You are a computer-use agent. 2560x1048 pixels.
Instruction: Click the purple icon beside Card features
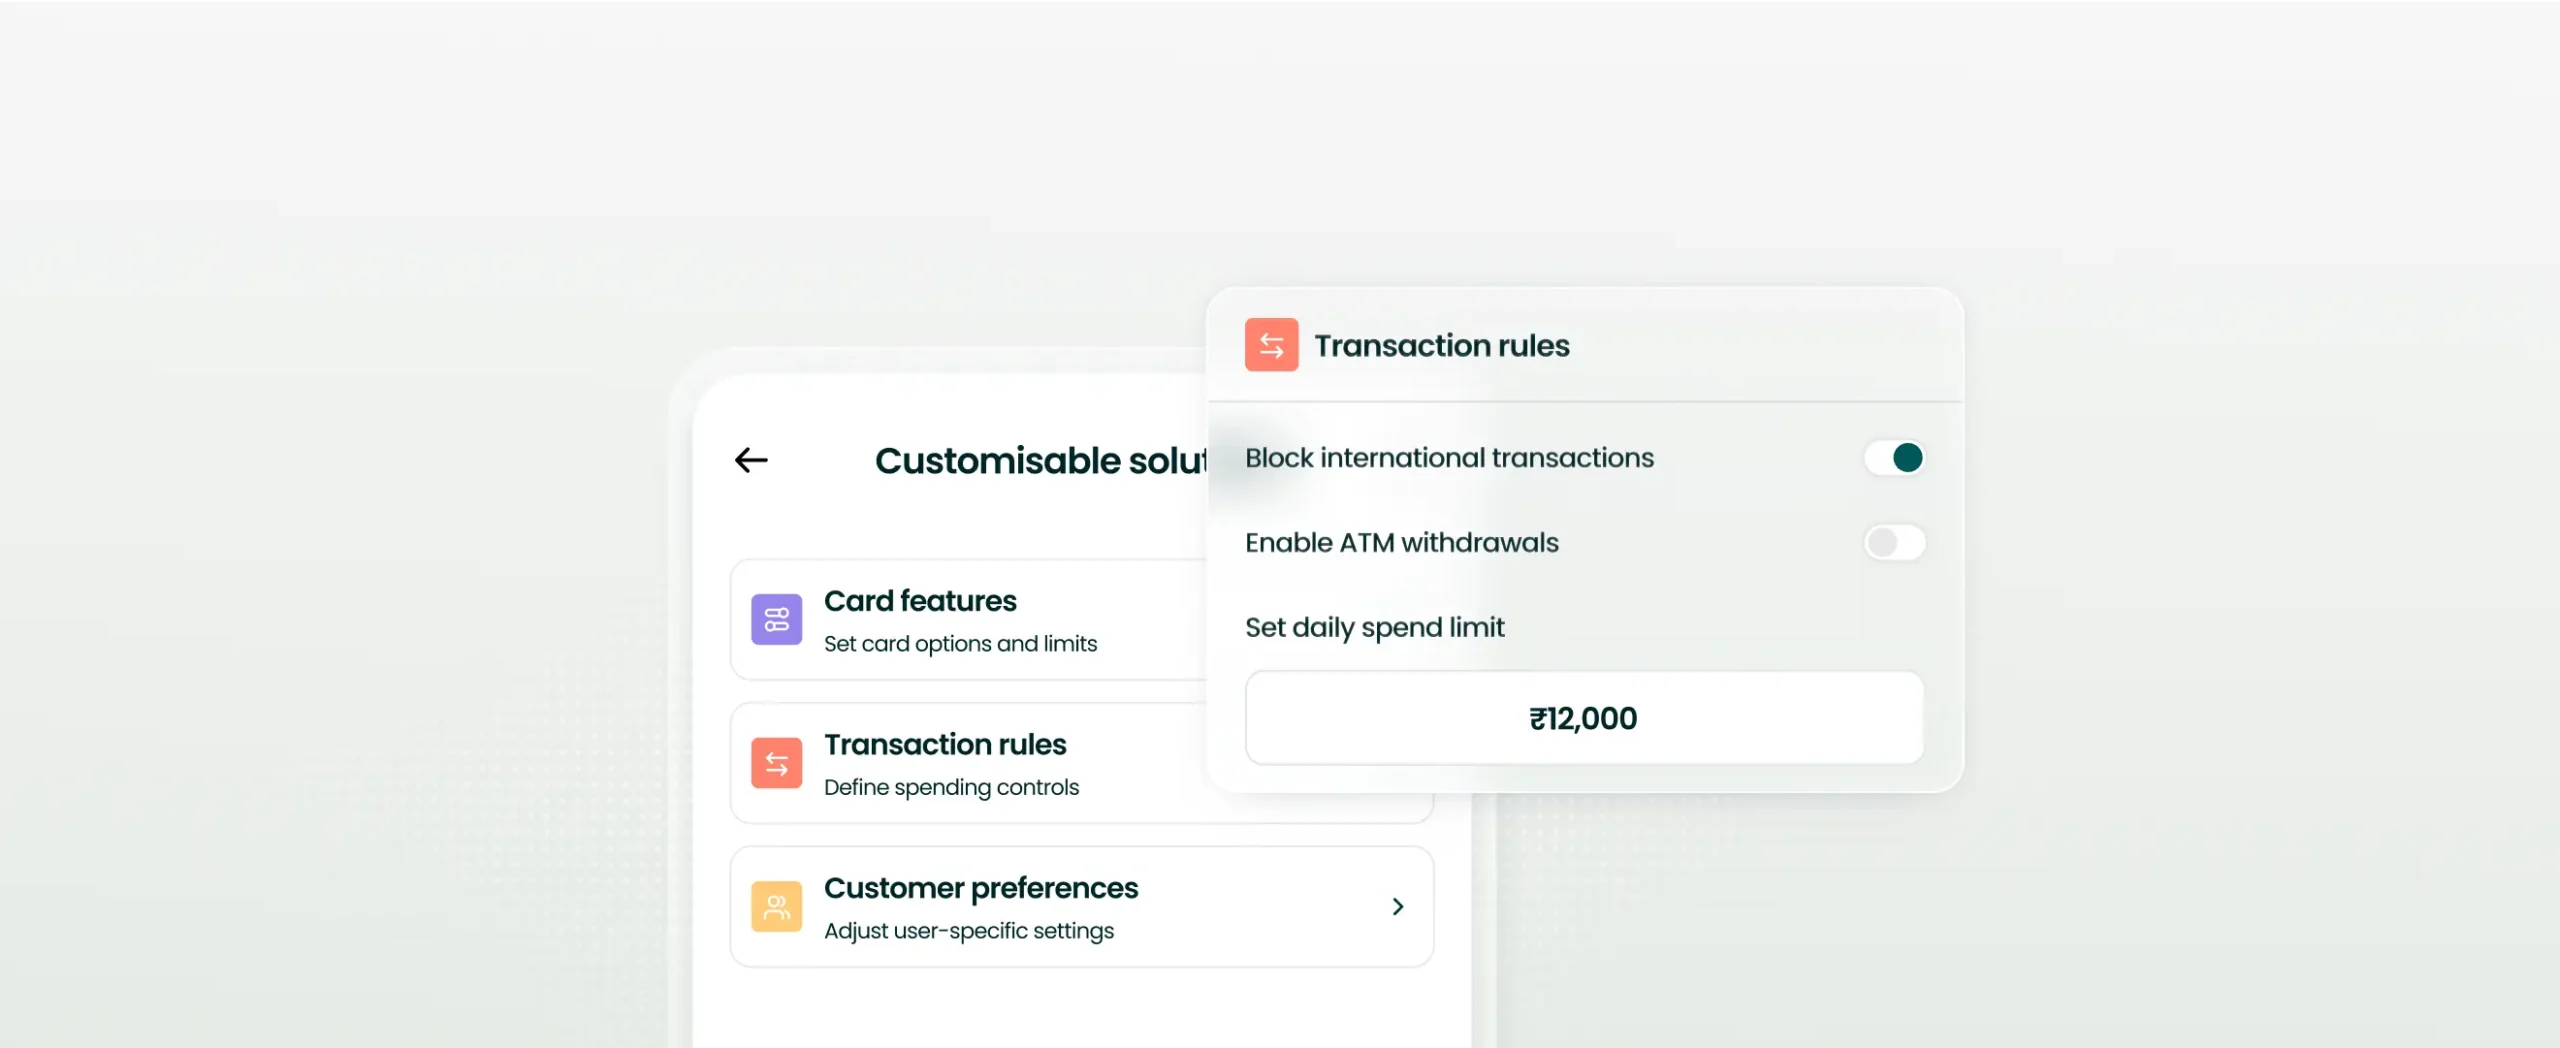[775, 619]
